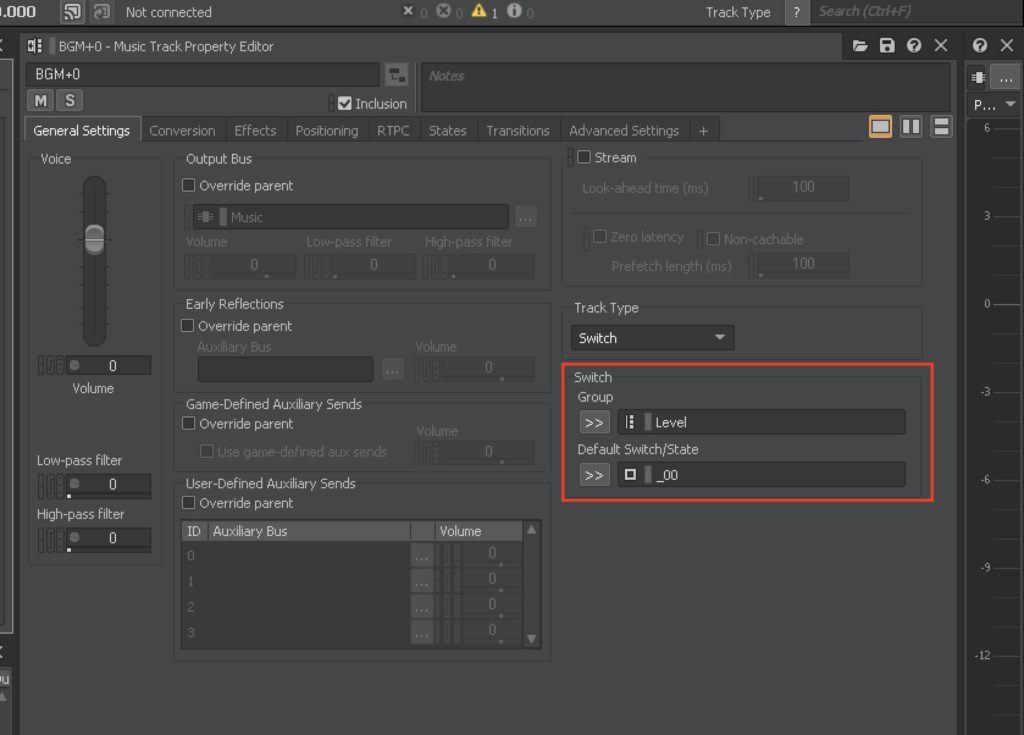This screenshot has height=735, width=1024.
Task: Click the errors X icon in top bar
Action: point(408,11)
